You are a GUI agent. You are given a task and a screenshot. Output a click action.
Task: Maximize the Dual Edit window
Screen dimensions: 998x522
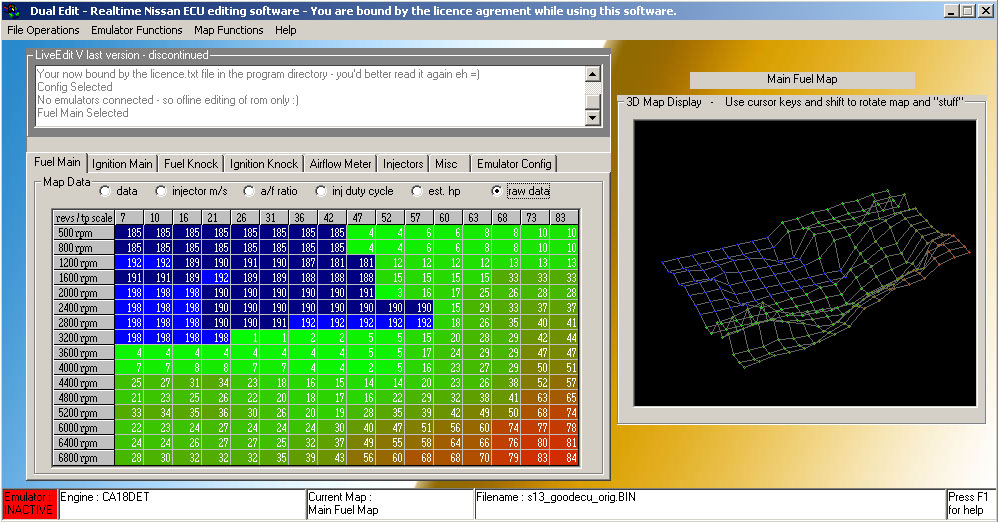click(967, 11)
